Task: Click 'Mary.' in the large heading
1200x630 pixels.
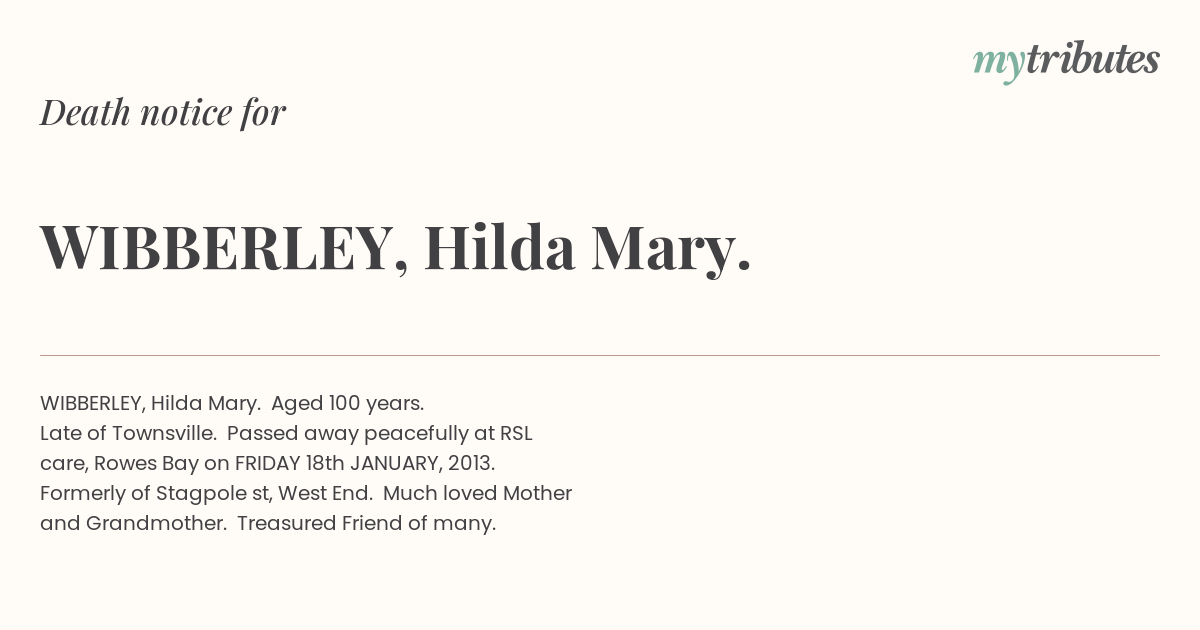Action: click(671, 250)
